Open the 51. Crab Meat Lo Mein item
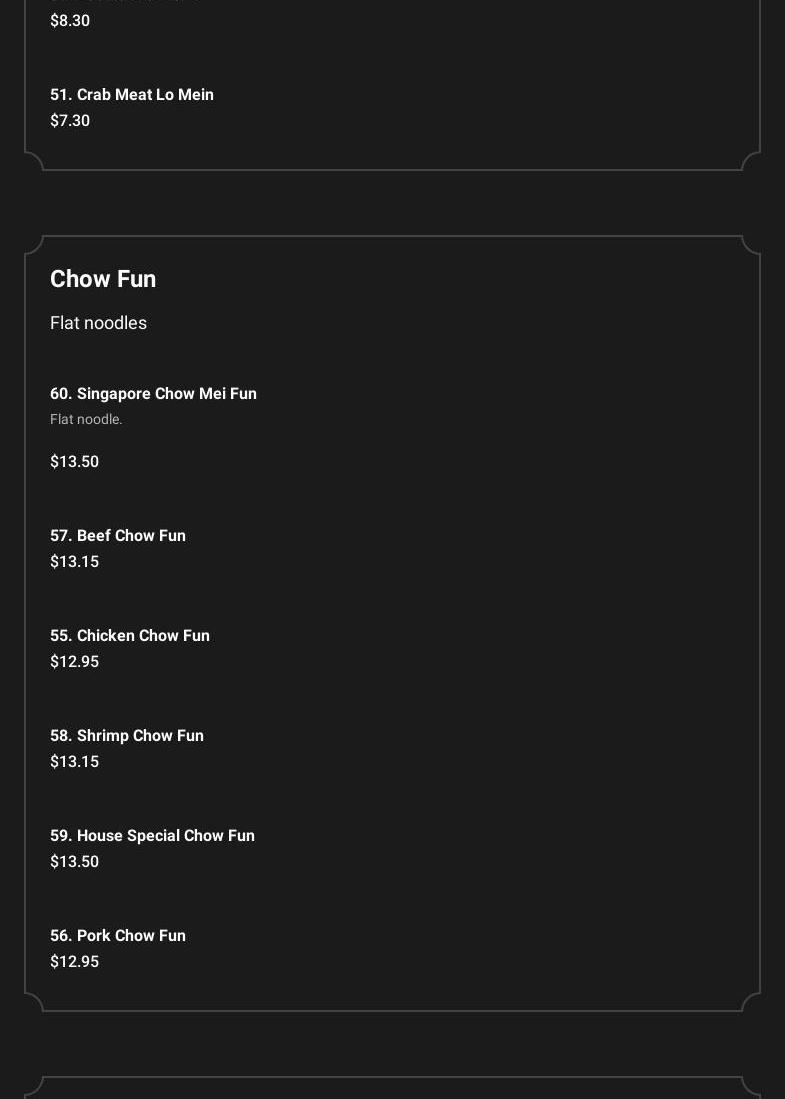 (132, 95)
